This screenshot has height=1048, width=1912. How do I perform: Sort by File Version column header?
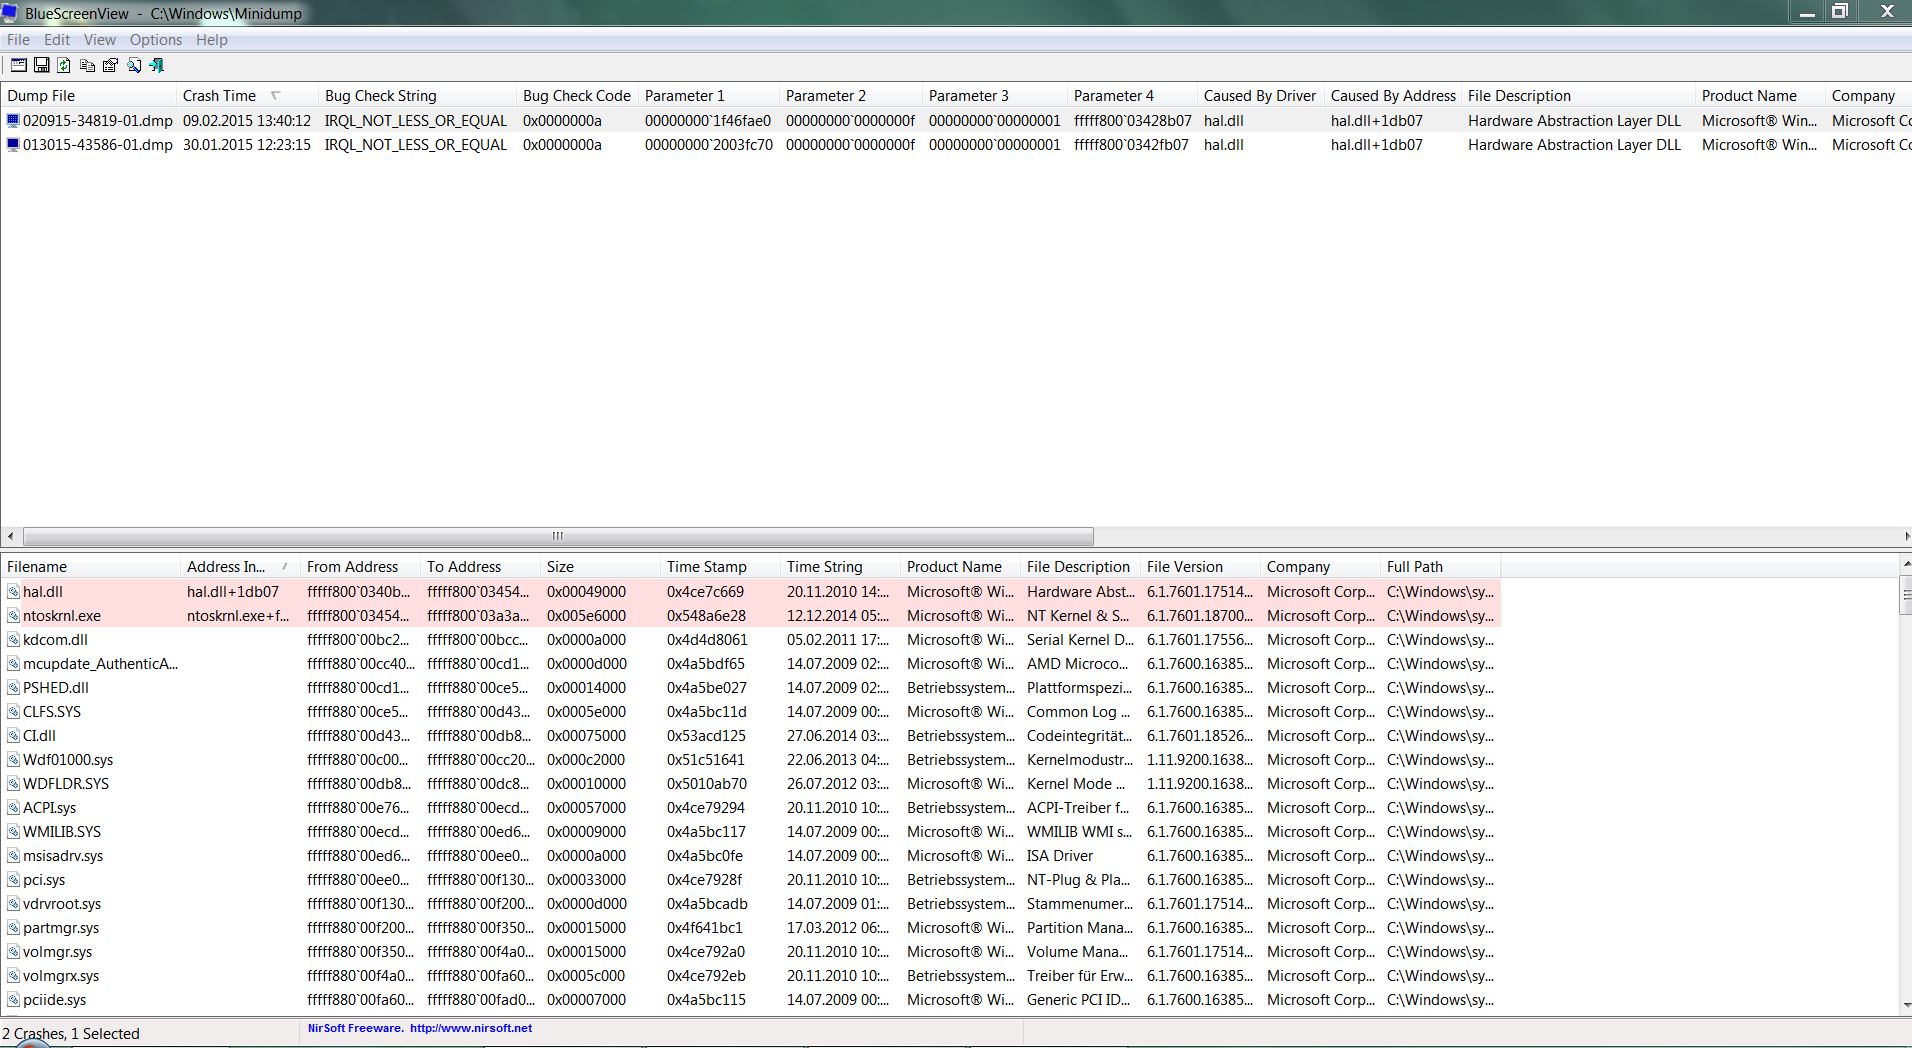[1200, 567]
